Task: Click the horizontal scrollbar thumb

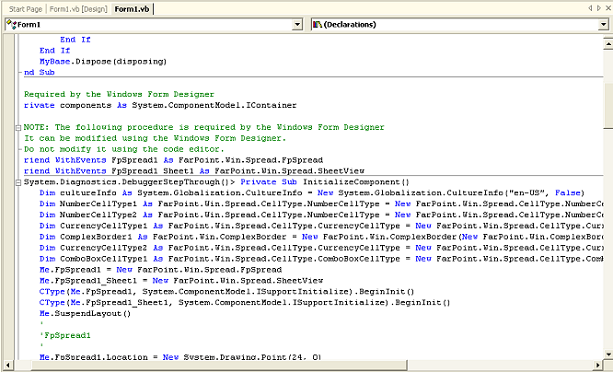Action: pyautogui.click(x=219, y=365)
